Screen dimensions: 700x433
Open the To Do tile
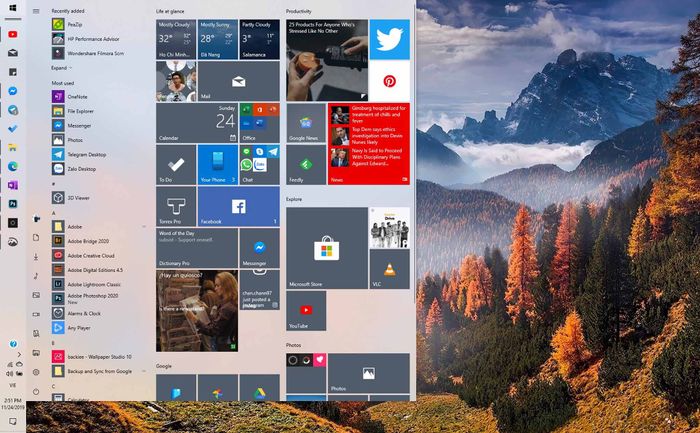pyautogui.click(x=176, y=165)
